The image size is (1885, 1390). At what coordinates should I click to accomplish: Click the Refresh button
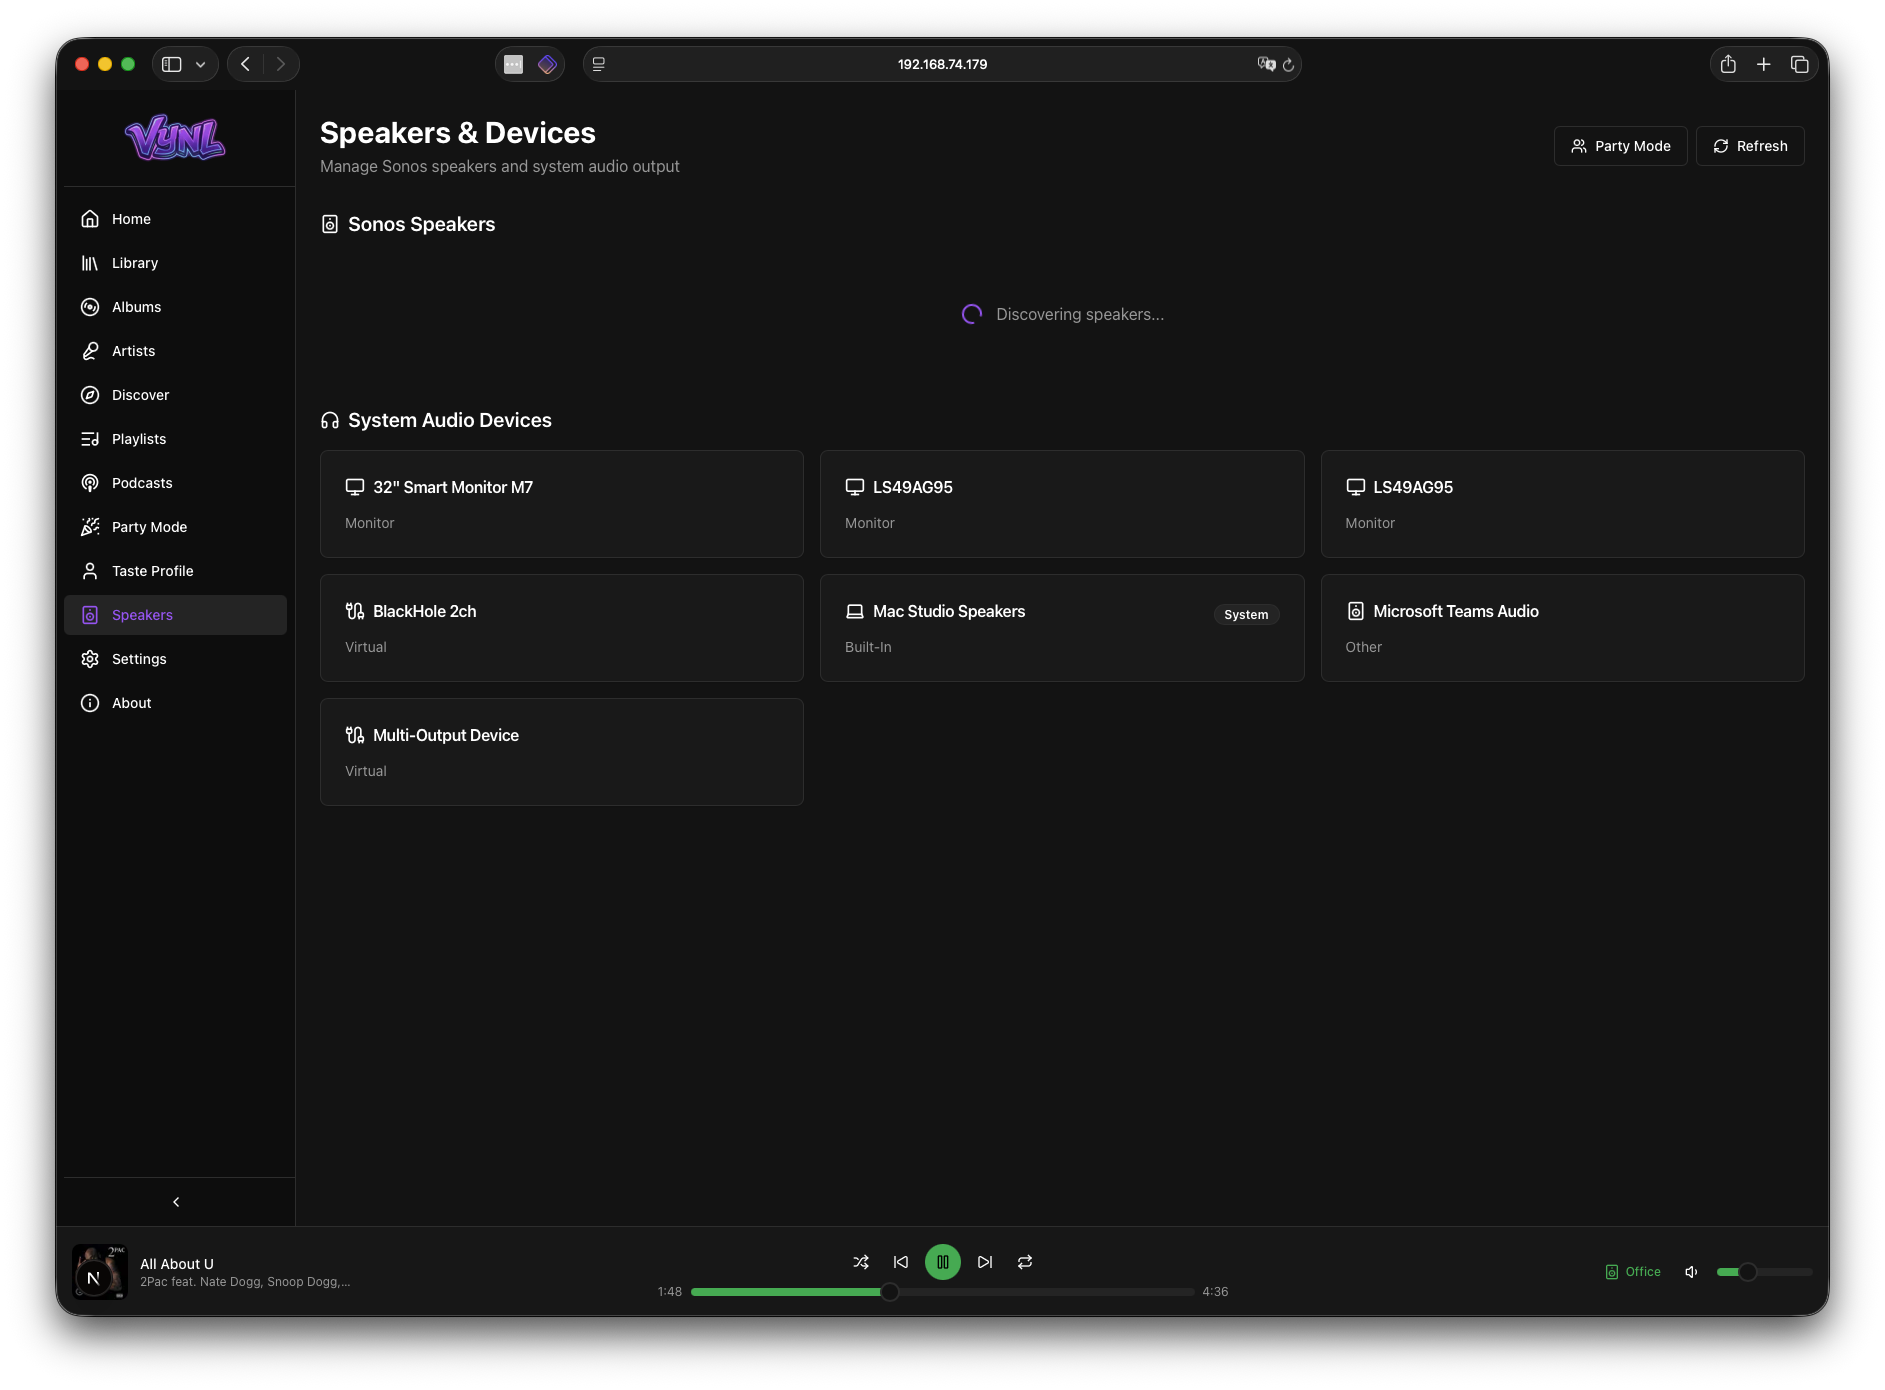(1750, 146)
